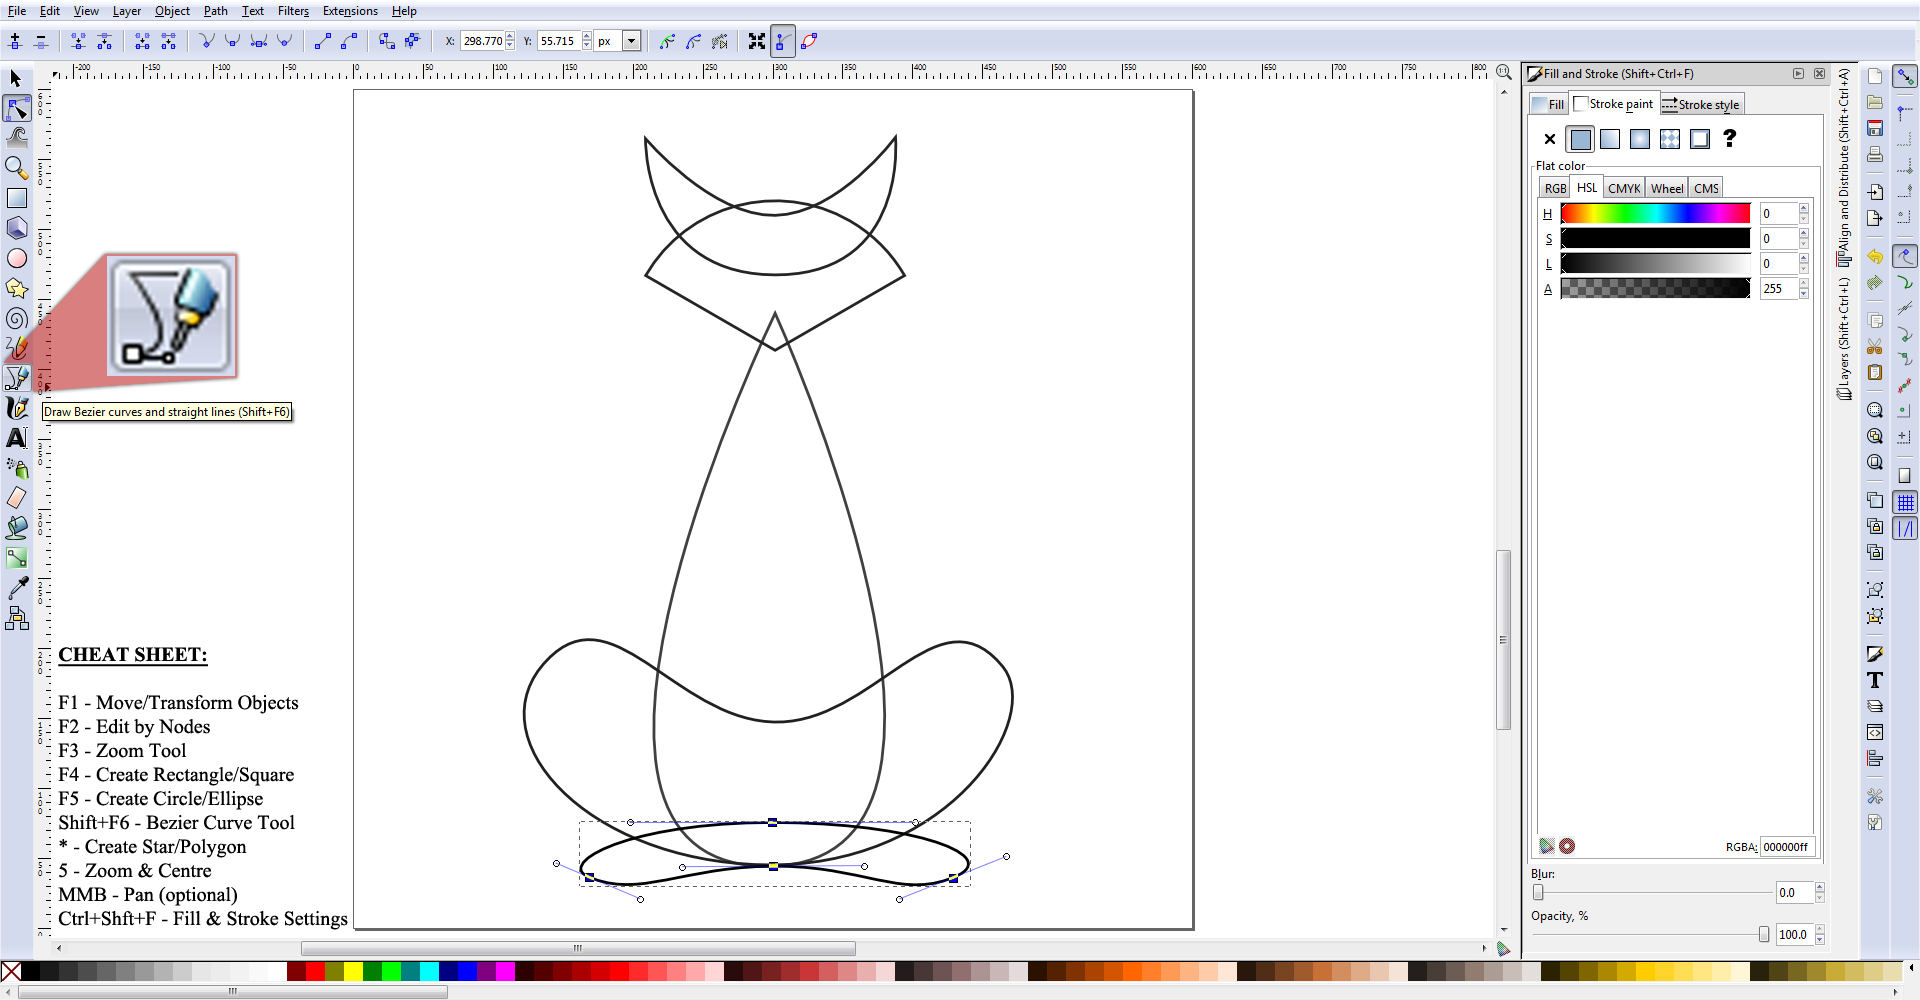Viewport: 1920px width, 1000px height.
Task: Make selected segments lines
Action: [x=323, y=41]
